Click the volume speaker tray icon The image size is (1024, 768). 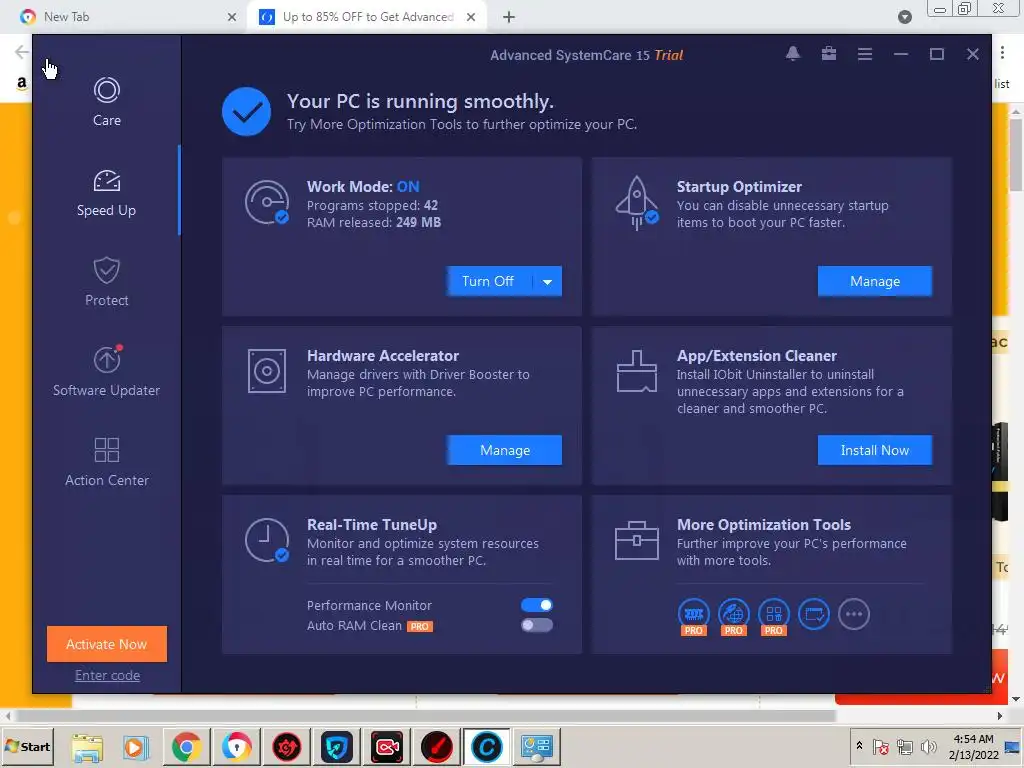(x=927, y=746)
